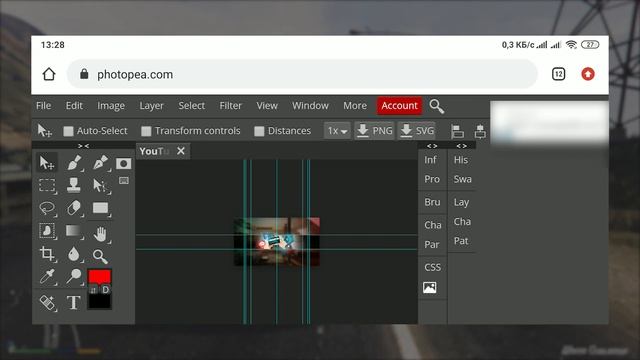The height and width of the screenshot is (360, 640).
Task: Enable the Transform controls checkbox
Action: (x=146, y=131)
